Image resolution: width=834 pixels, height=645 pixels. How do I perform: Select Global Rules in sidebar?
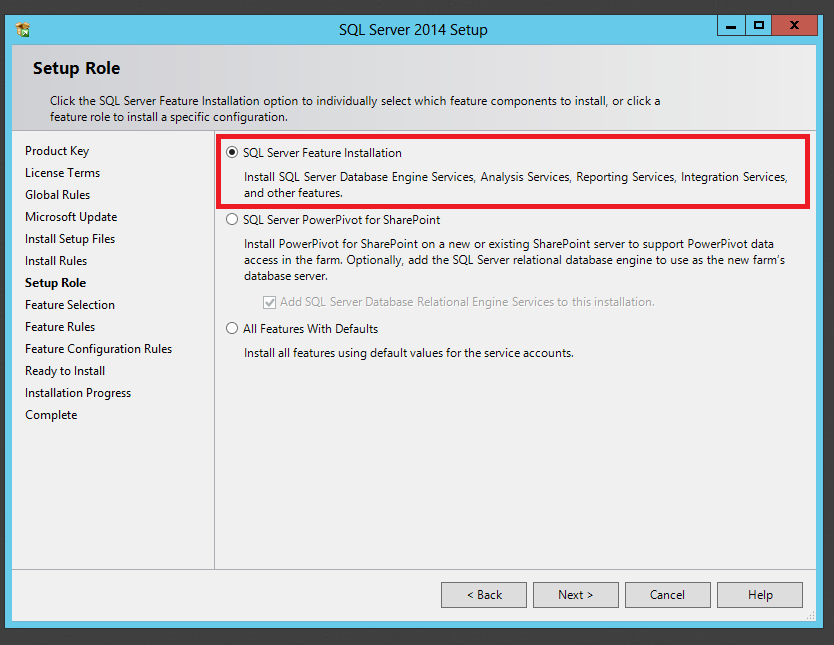[57, 195]
